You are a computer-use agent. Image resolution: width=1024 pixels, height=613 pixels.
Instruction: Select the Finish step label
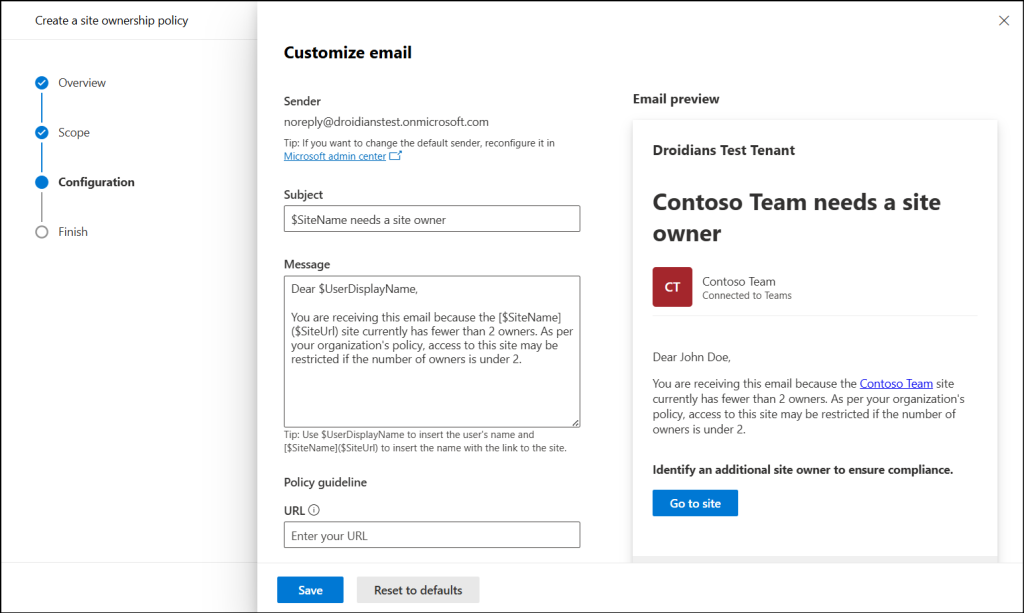[72, 232]
